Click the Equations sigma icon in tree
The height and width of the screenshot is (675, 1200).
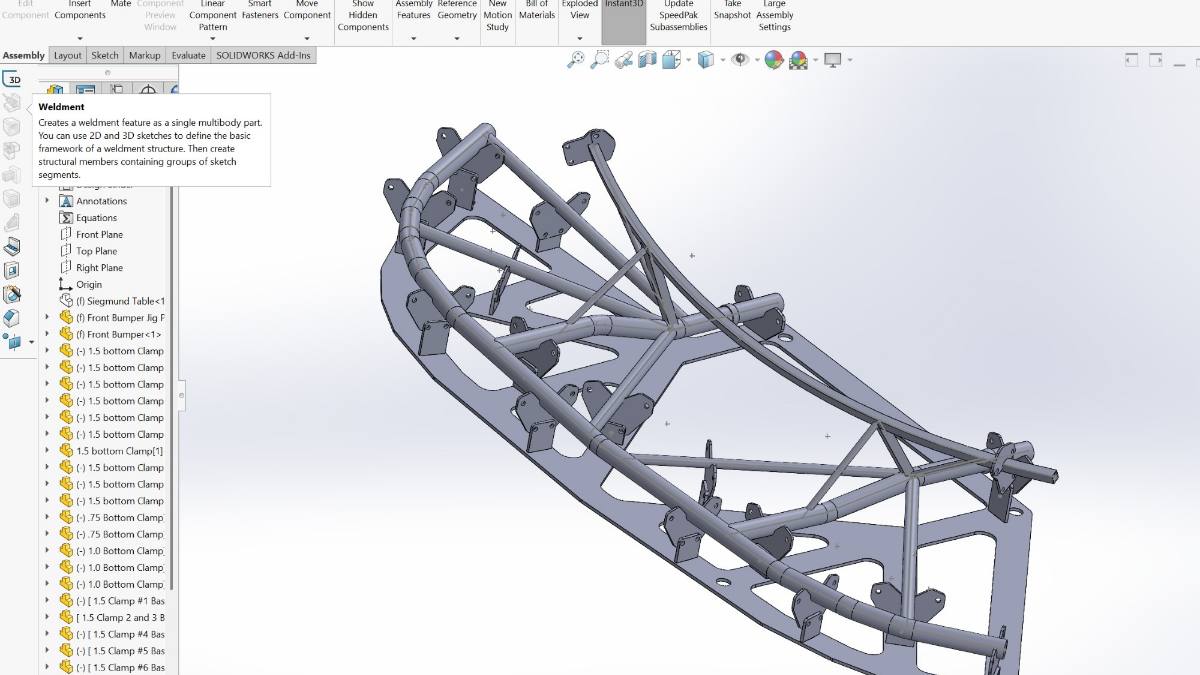point(67,218)
